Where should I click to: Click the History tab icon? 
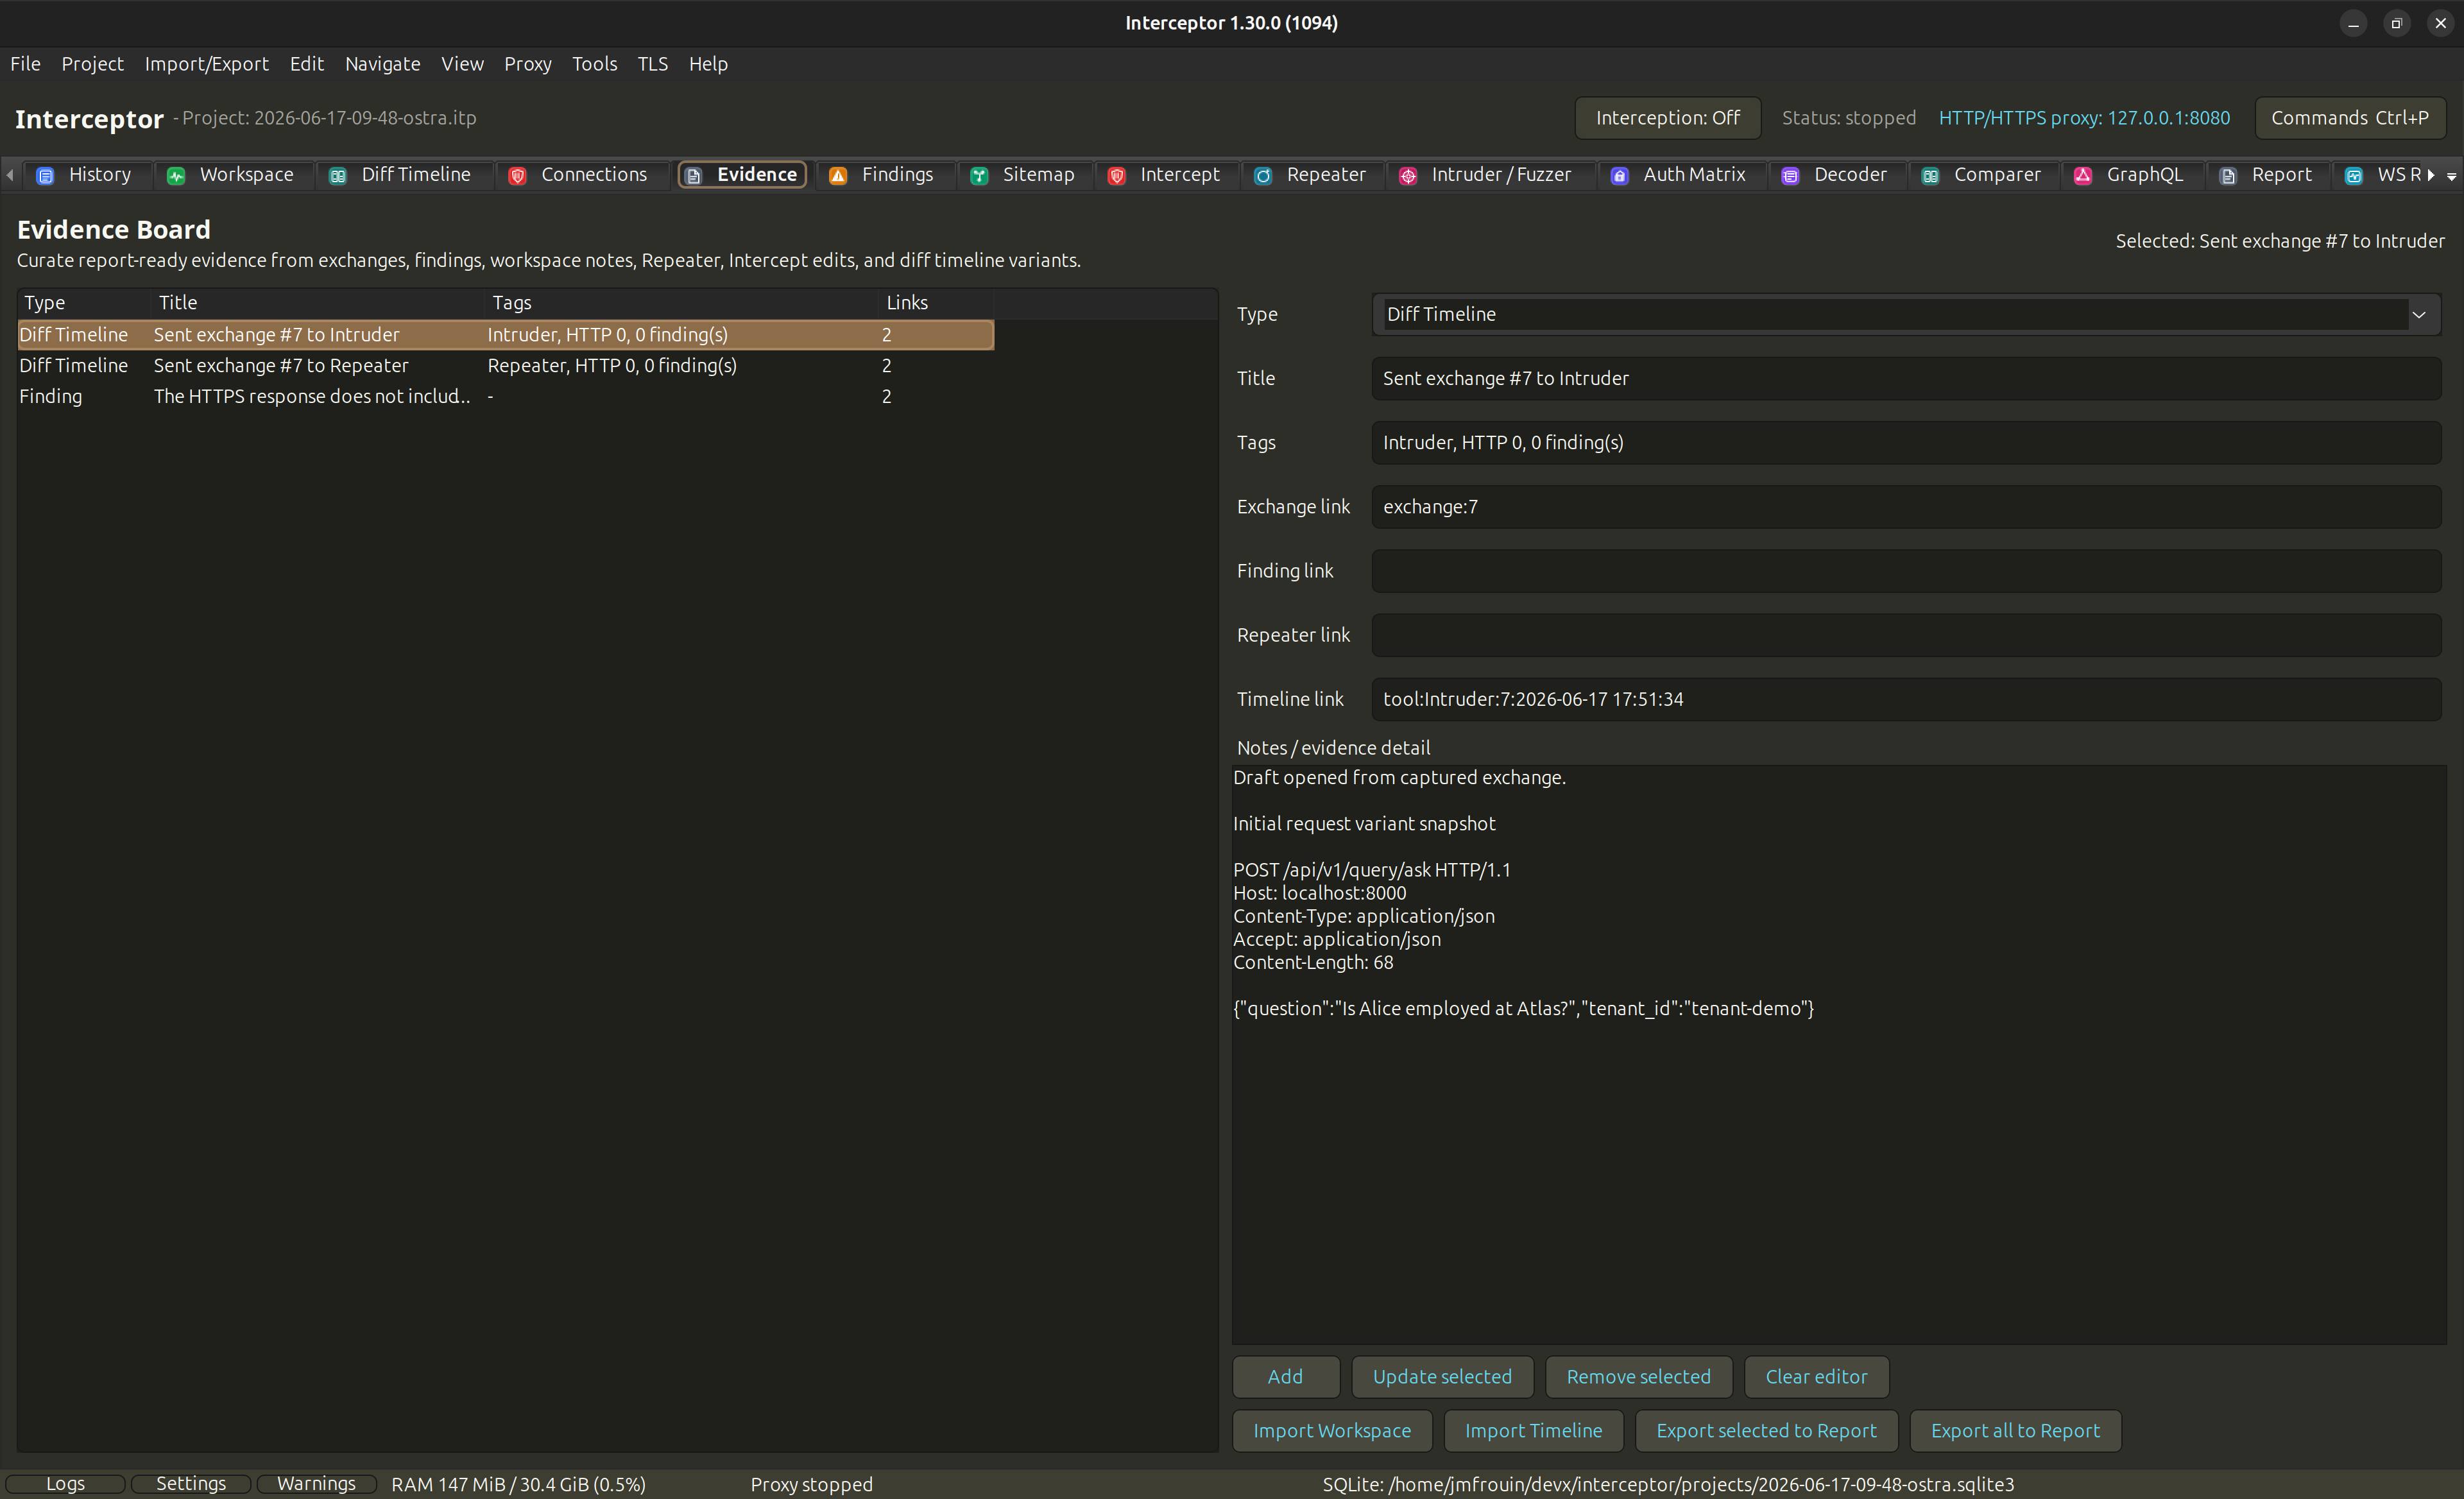[x=45, y=175]
